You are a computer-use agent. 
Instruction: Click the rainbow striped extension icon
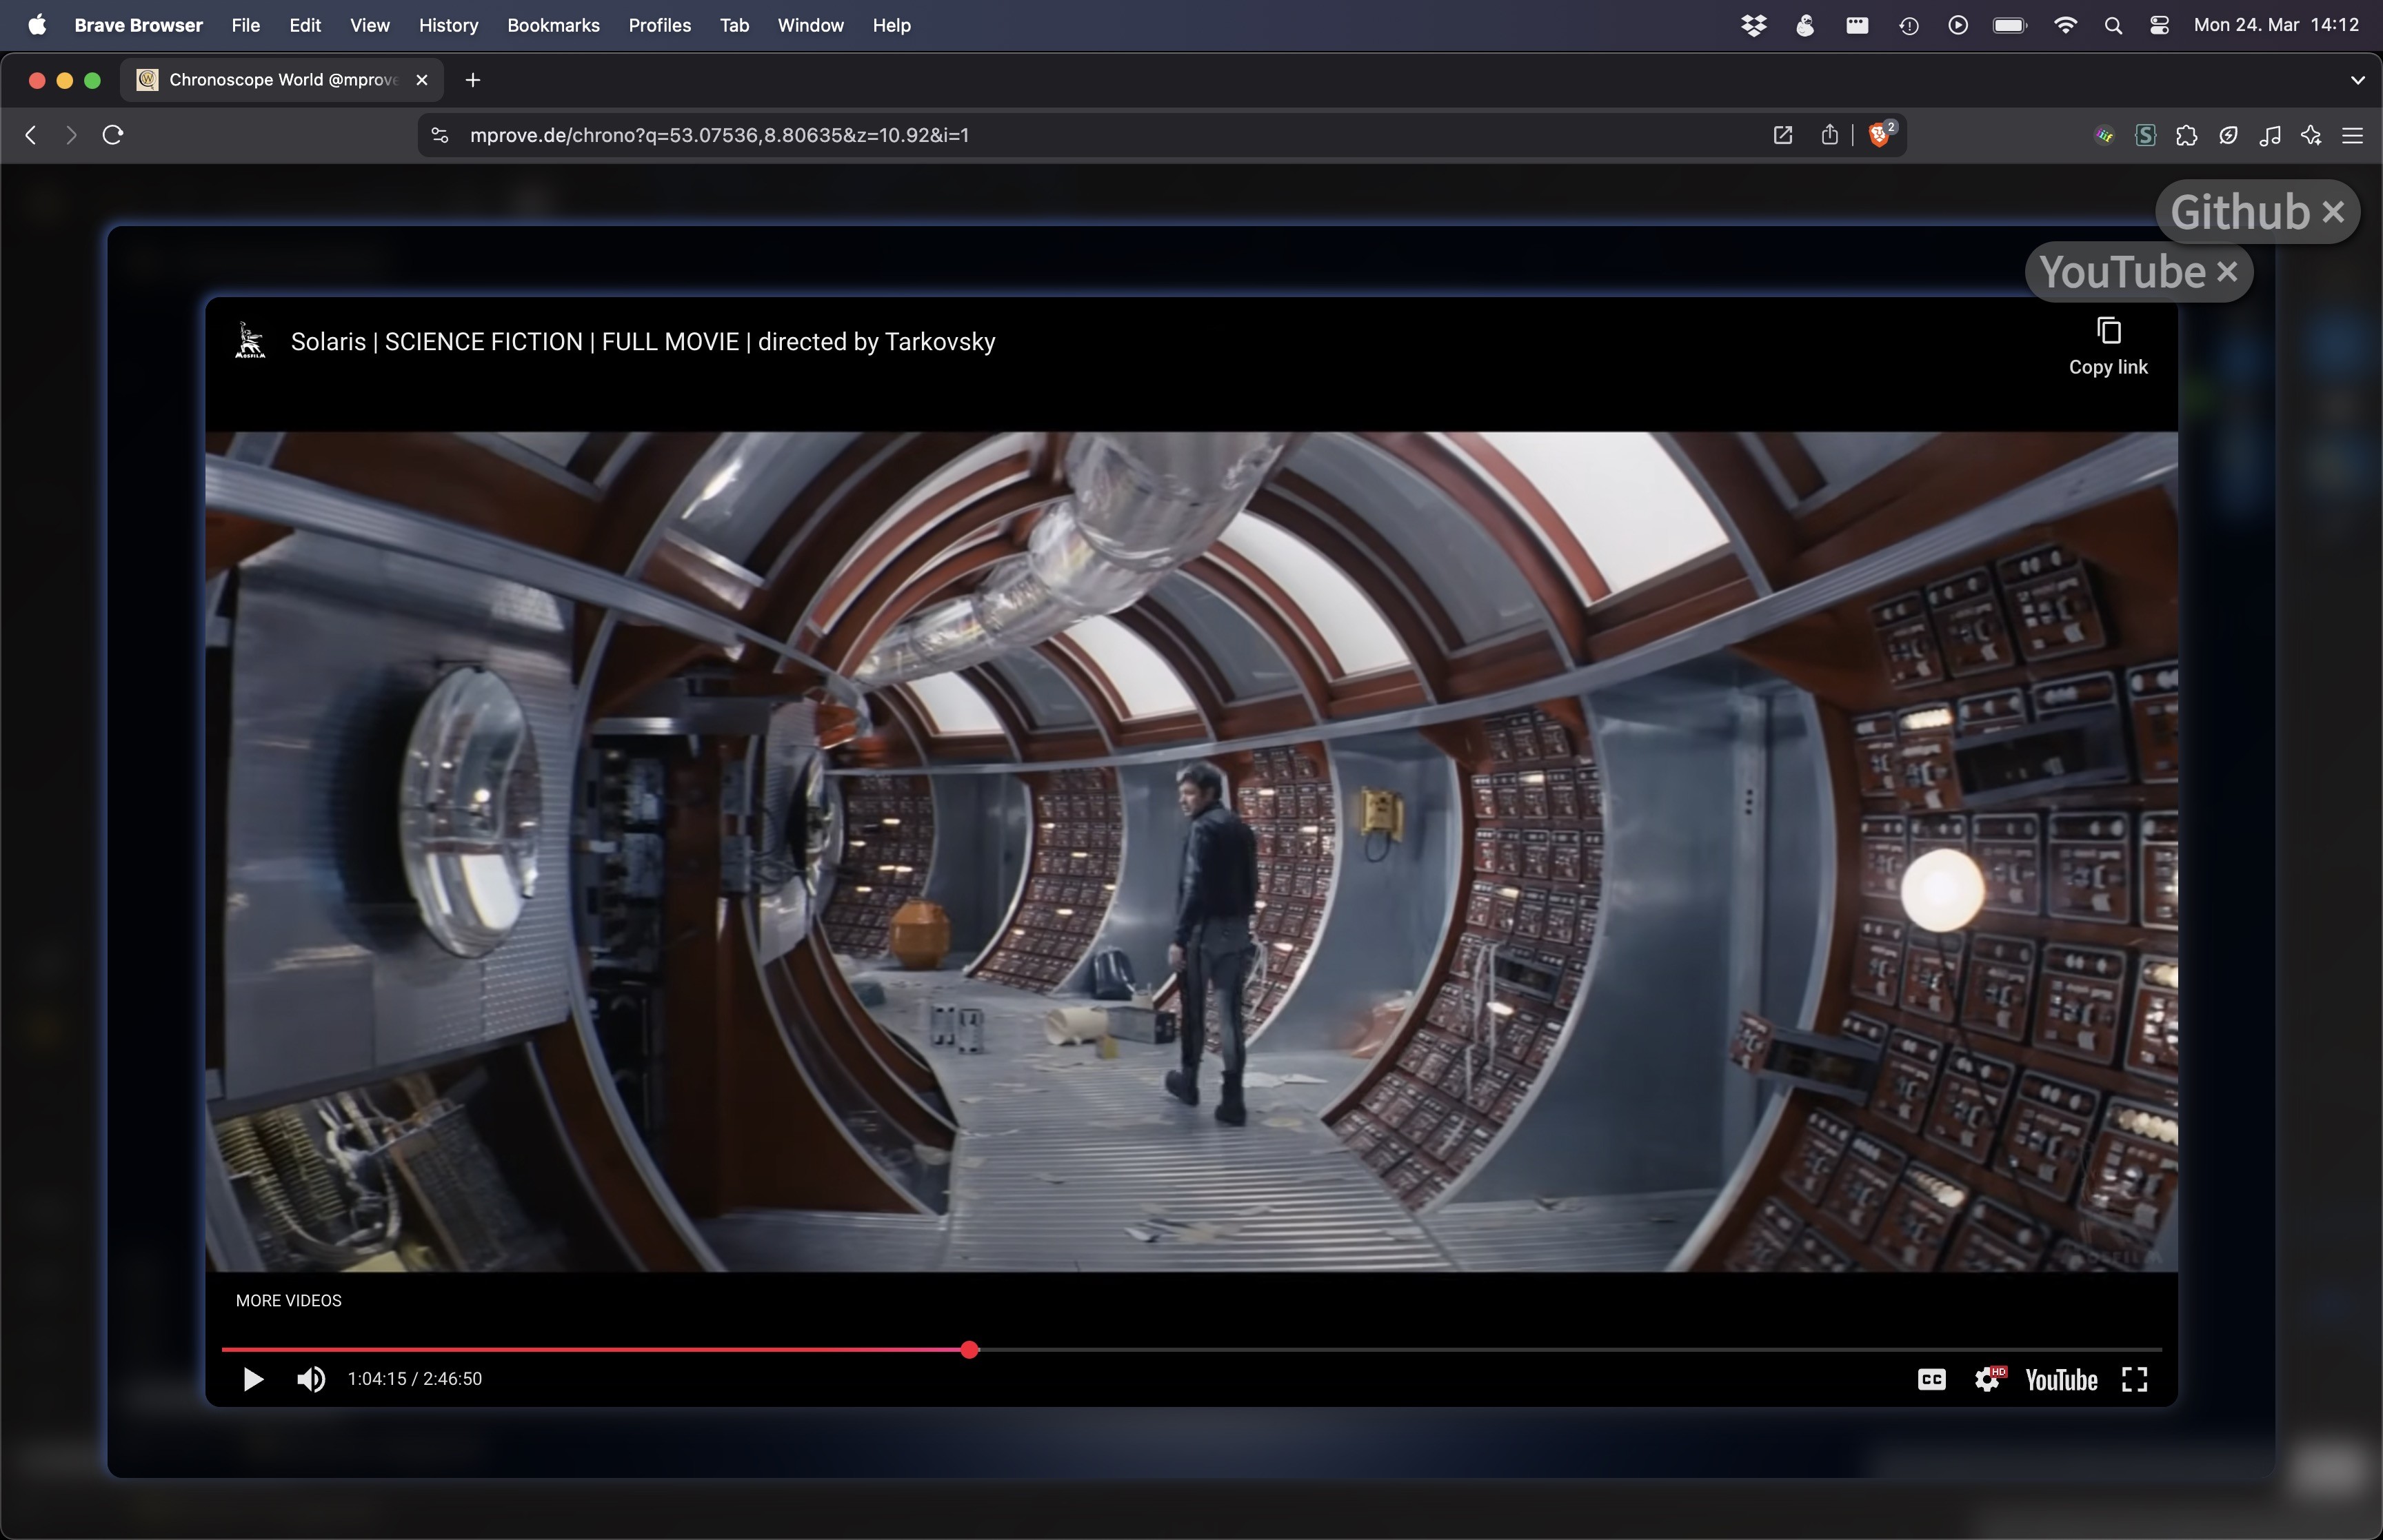tap(2104, 135)
